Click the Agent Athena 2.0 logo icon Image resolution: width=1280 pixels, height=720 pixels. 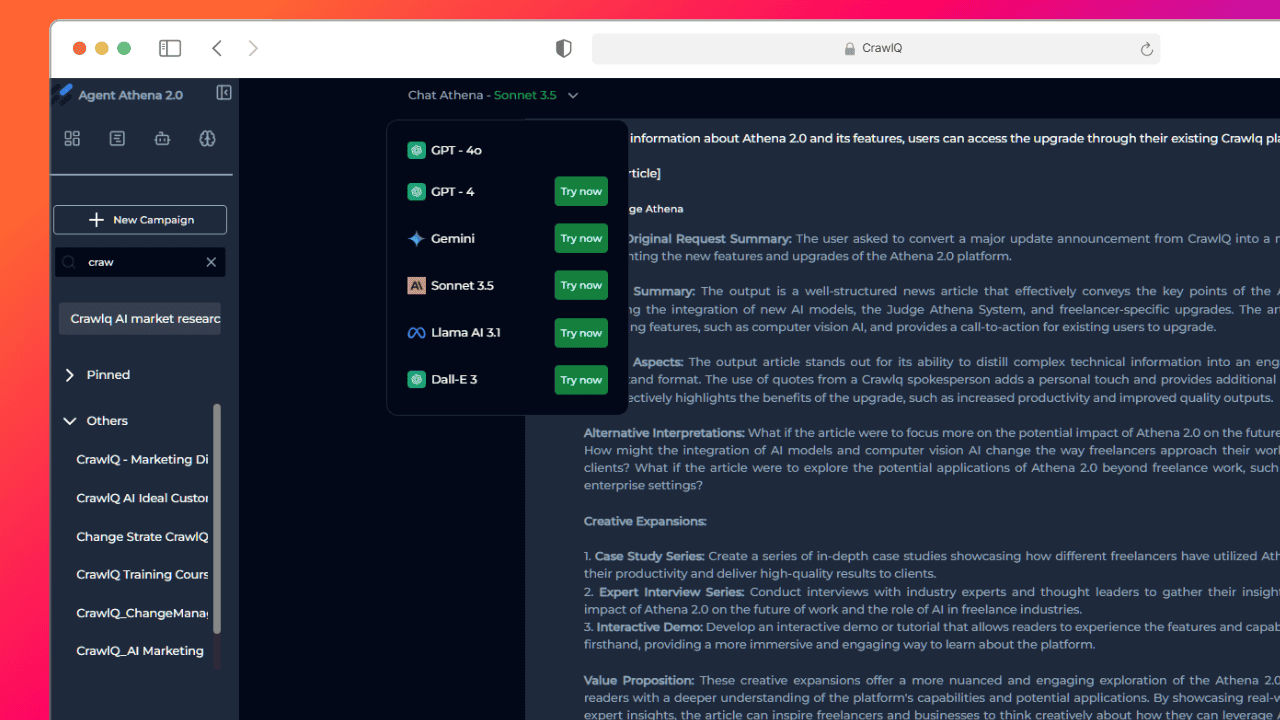point(64,94)
